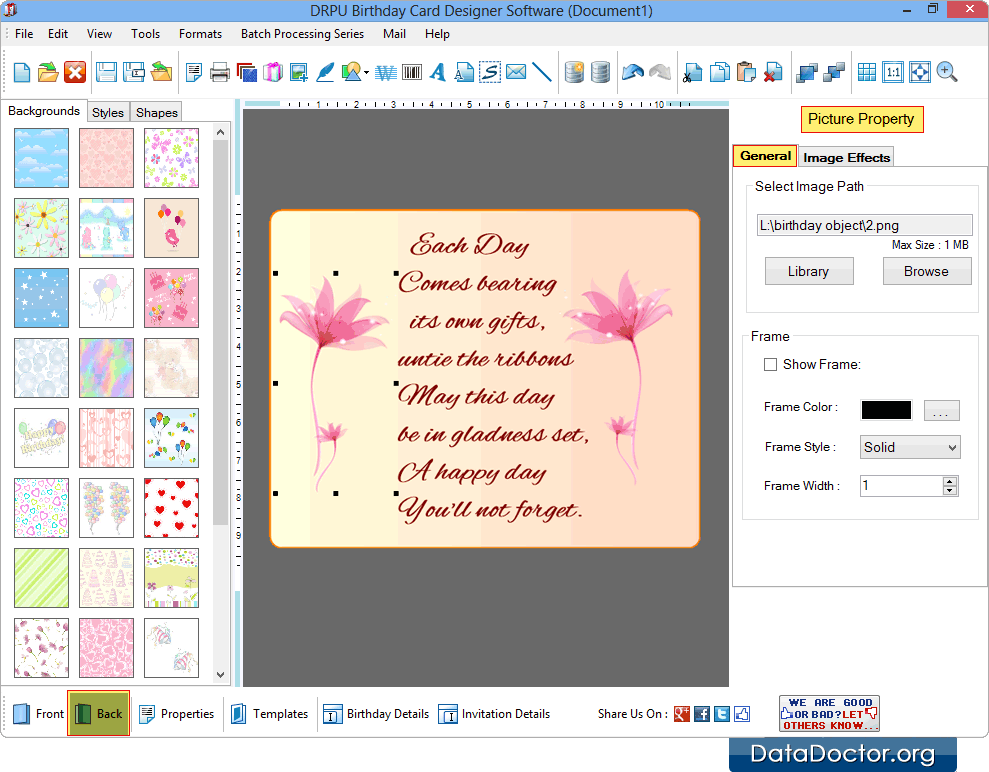This screenshot has height=772, width=989.
Task: Click the backgrounds list scroll down arrow
Action: (220, 674)
